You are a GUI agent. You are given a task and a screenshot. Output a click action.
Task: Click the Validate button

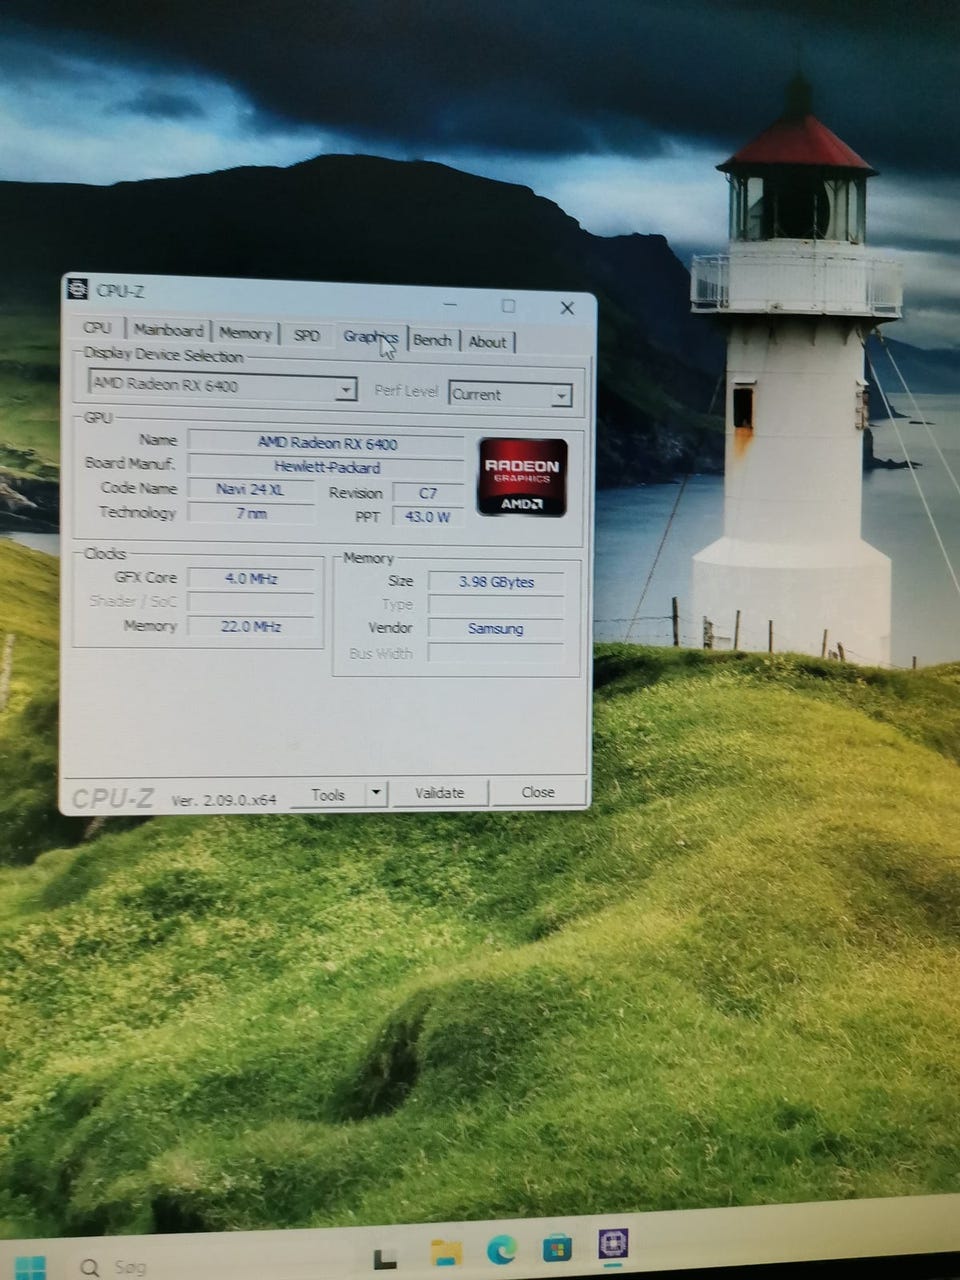coord(439,793)
